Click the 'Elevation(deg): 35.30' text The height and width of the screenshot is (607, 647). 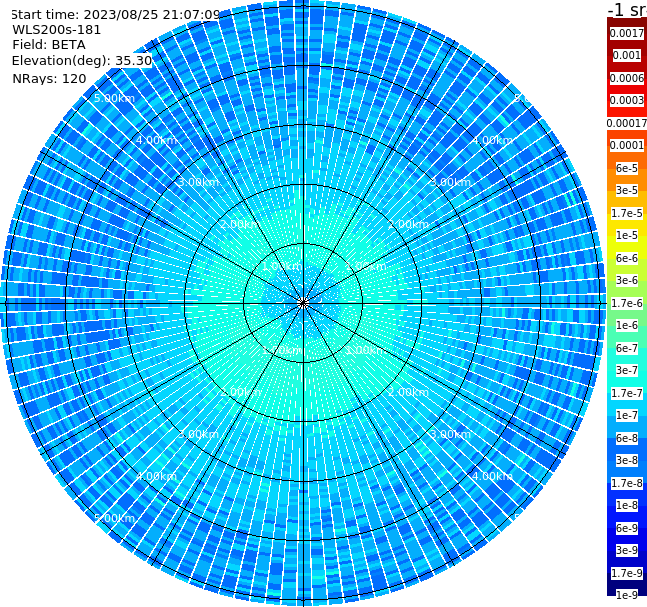coord(82,61)
